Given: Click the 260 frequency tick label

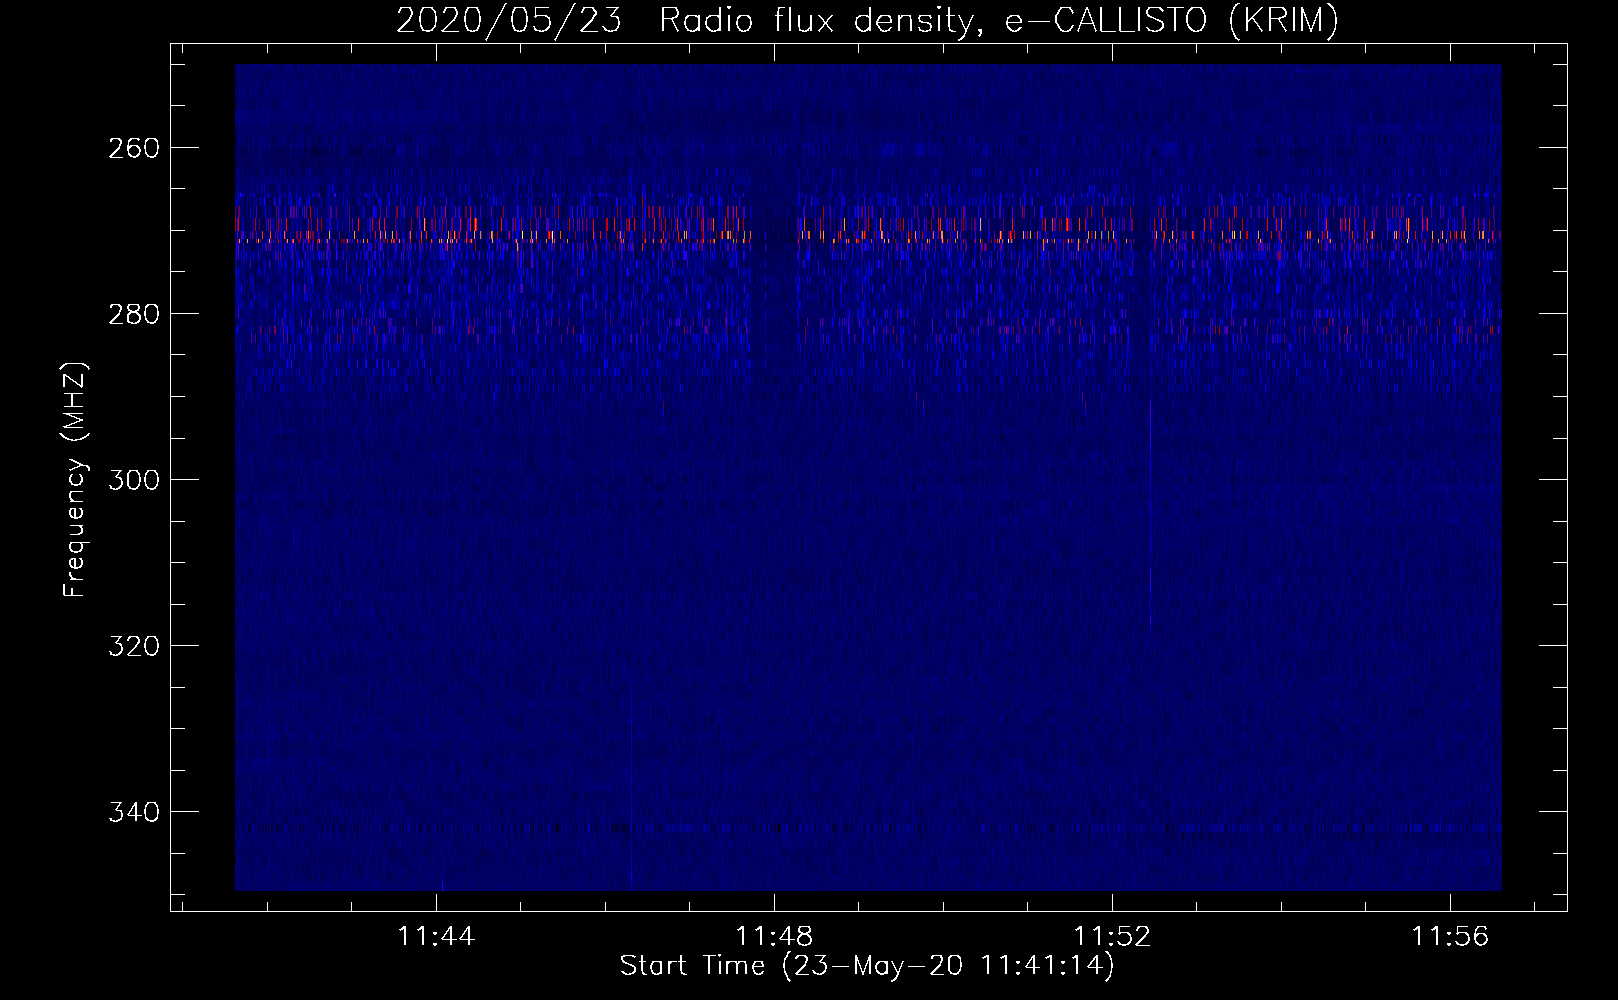Looking at the screenshot, I should (x=132, y=148).
